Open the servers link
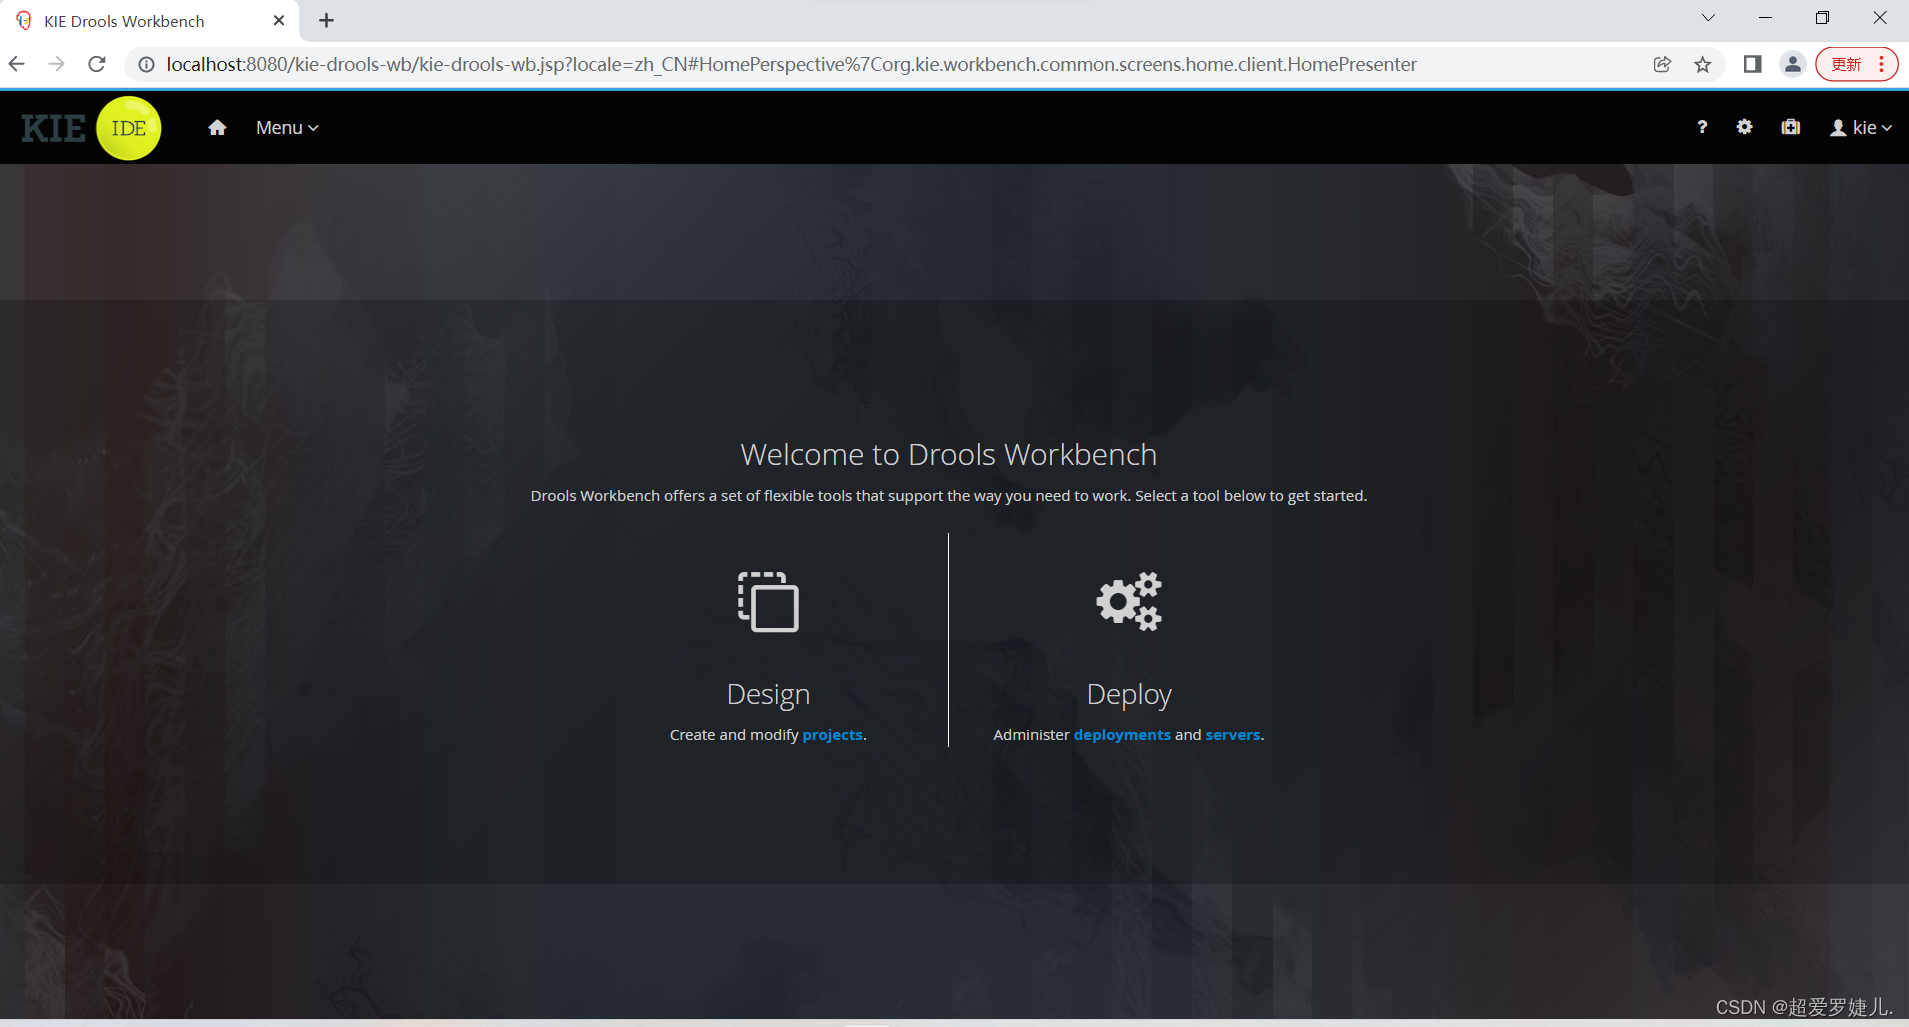 [x=1233, y=735]
